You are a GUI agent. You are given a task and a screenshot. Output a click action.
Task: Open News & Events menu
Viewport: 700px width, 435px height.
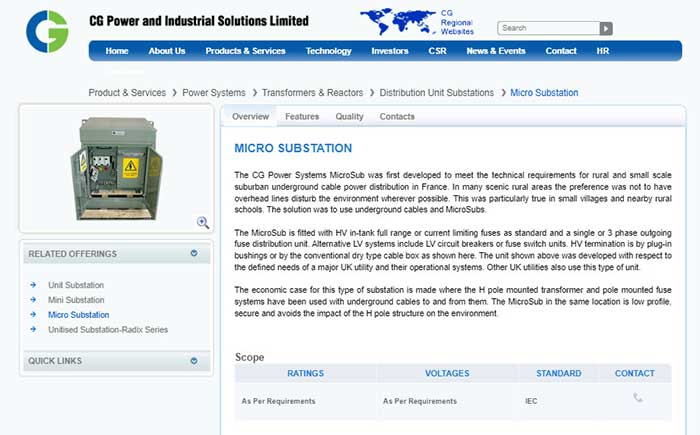click(x=496, y=51)
